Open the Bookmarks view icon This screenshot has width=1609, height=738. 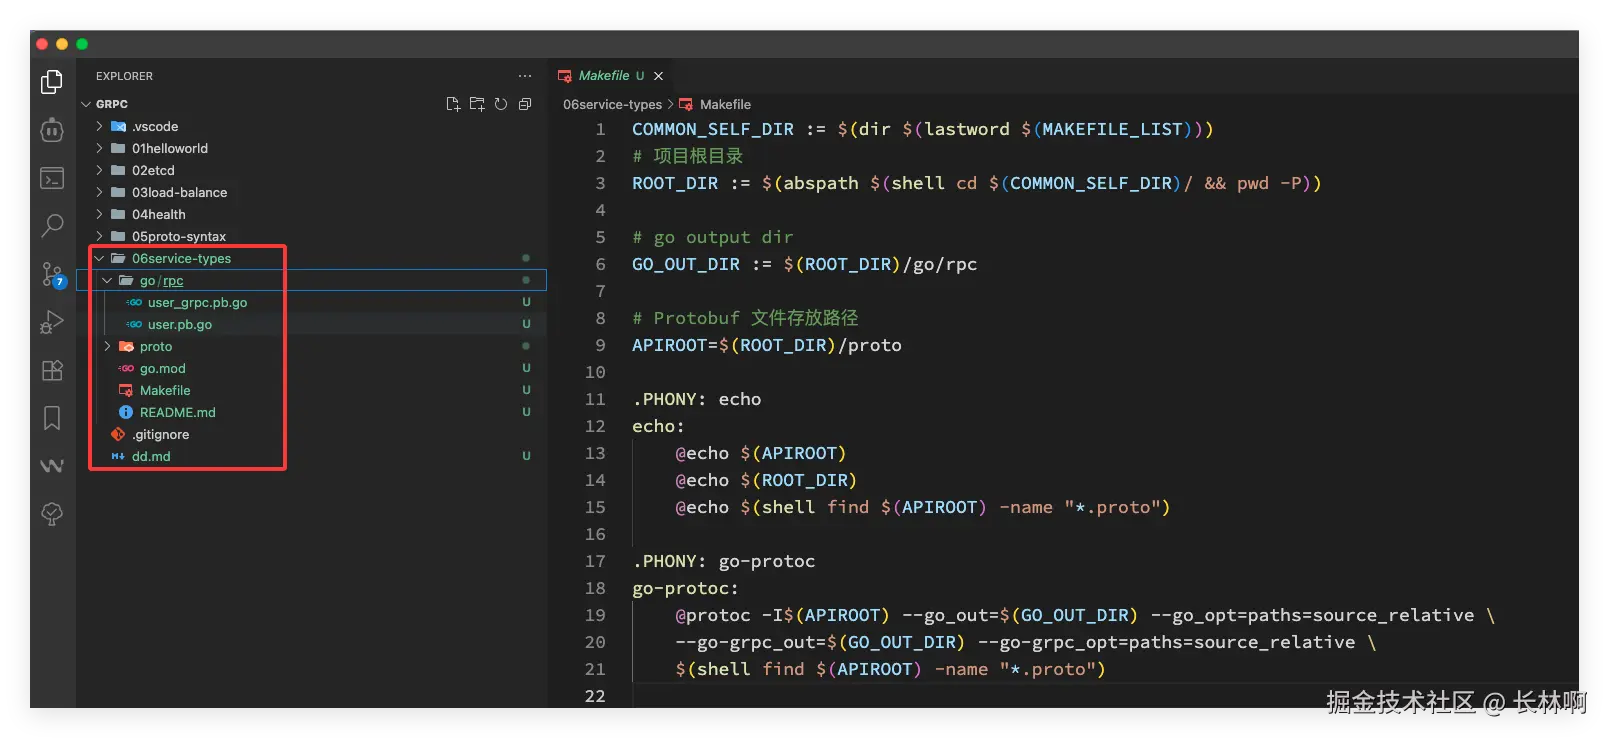pos(52,418)
